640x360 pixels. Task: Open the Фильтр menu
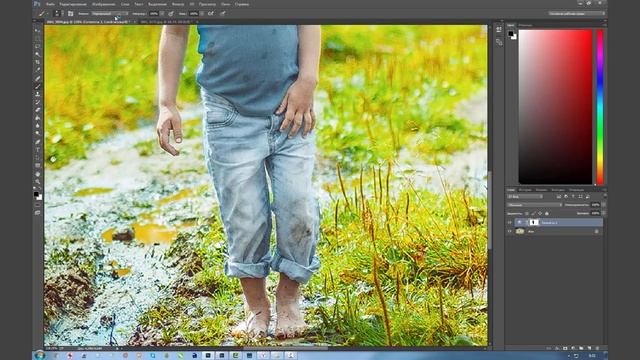pos(178,4)
